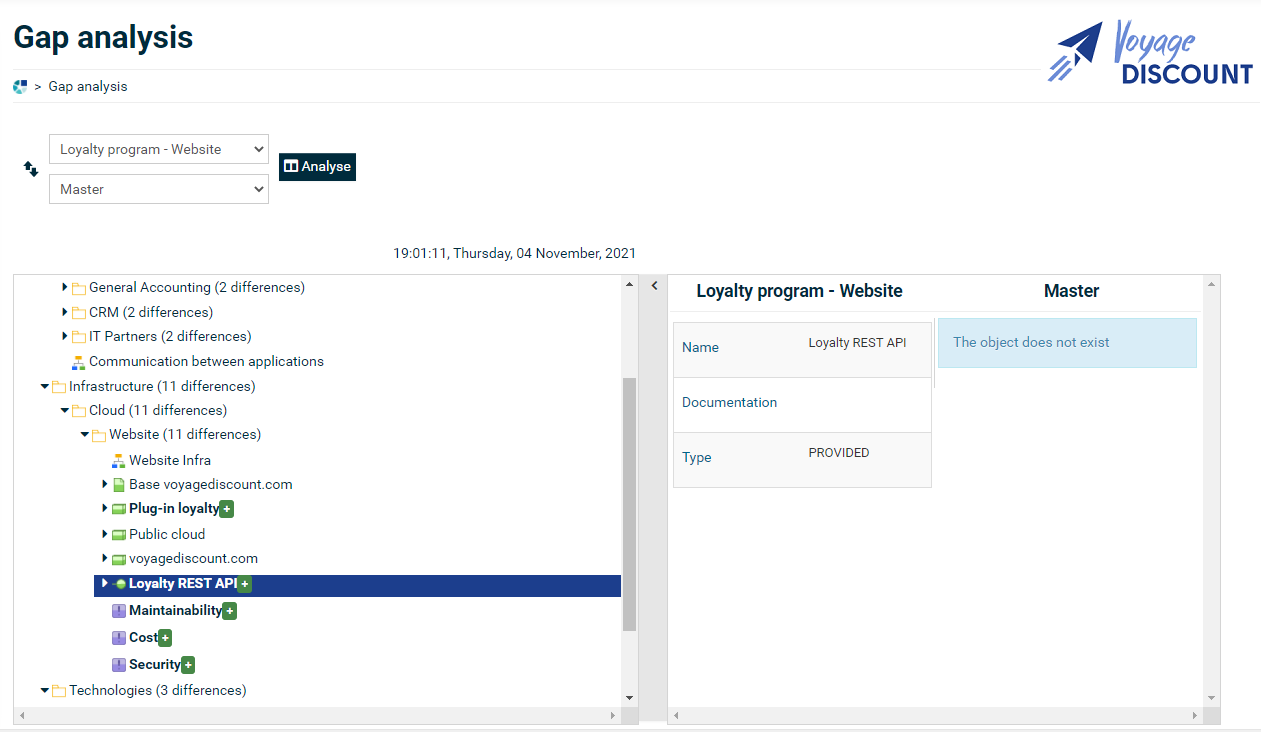
Task: Collapse the Infrastructure tree node
Action: 44,387
